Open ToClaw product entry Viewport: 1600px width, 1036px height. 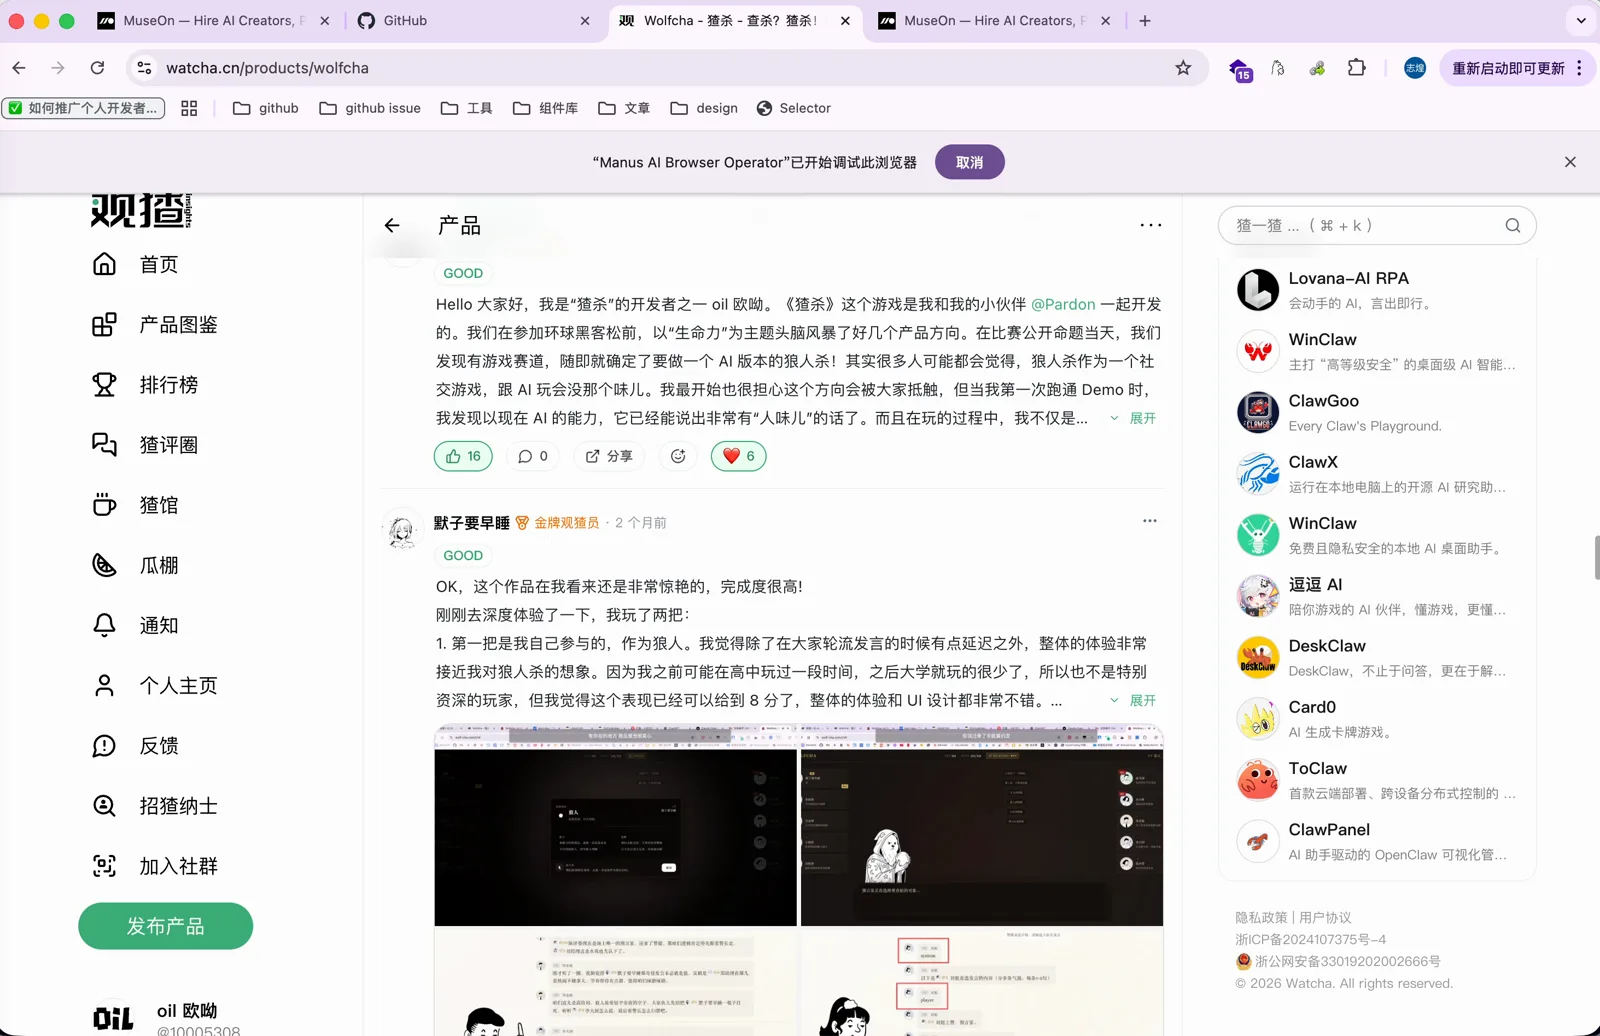click(x=1377, y=780)
